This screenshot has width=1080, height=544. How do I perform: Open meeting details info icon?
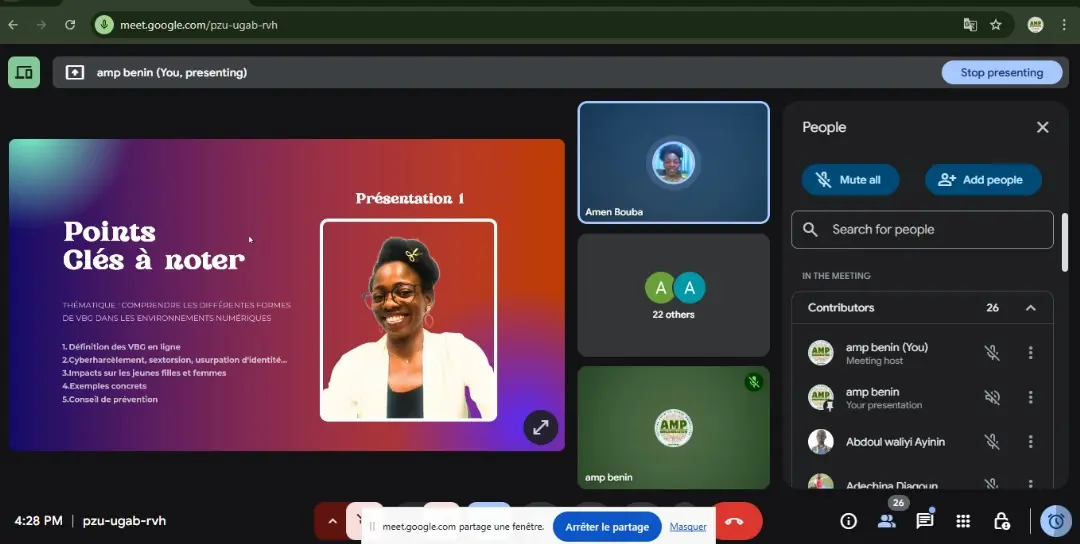click(x=848, y=521)
